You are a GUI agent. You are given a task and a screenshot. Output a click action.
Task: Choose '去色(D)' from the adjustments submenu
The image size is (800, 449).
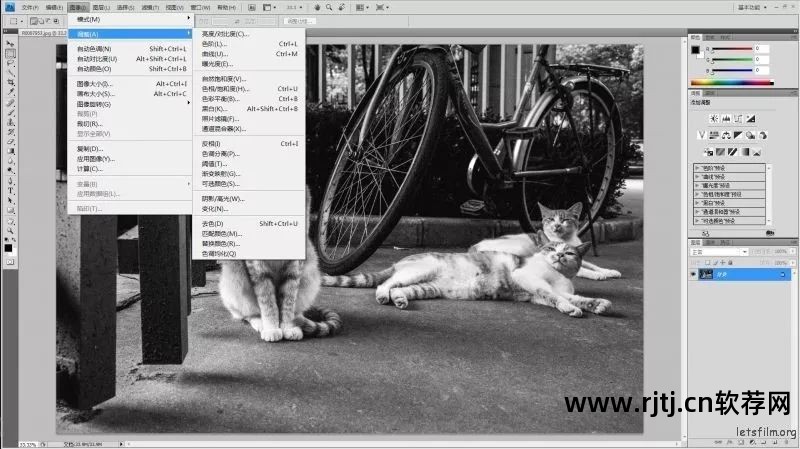pyautogui.click(x=212, y=224)
